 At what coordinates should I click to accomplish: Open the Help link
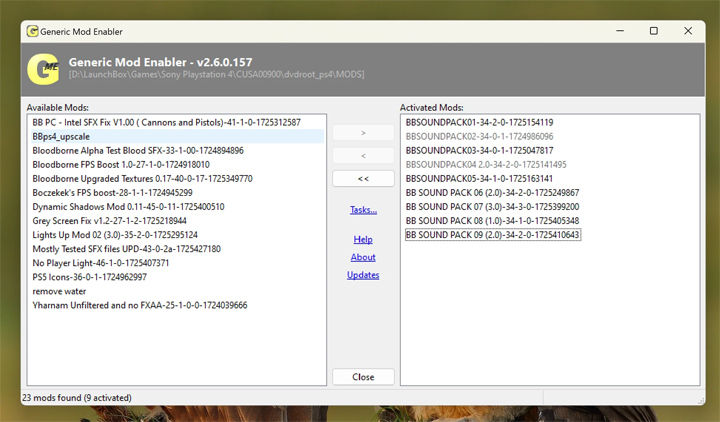coord(363,240)
